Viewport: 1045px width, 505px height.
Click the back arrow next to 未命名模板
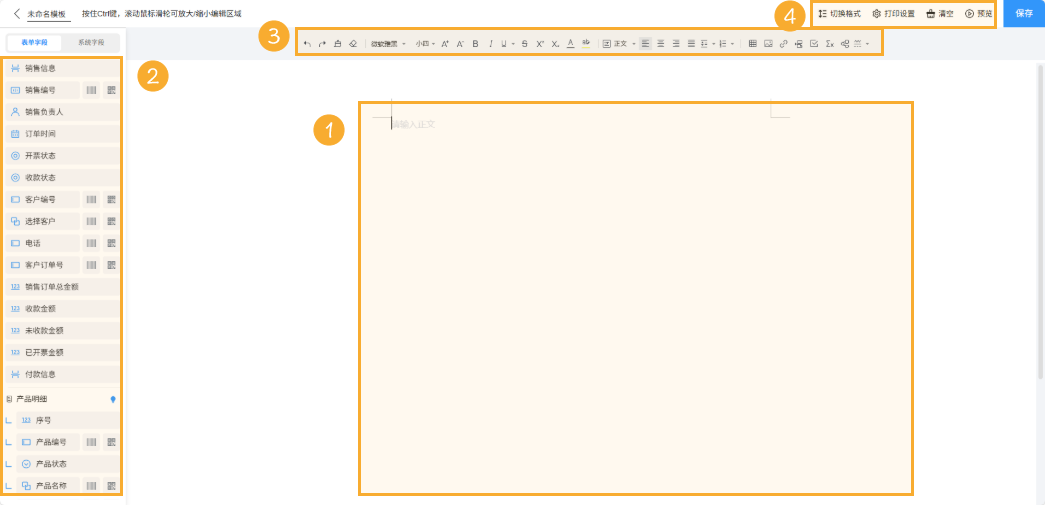tap(17, 14)
